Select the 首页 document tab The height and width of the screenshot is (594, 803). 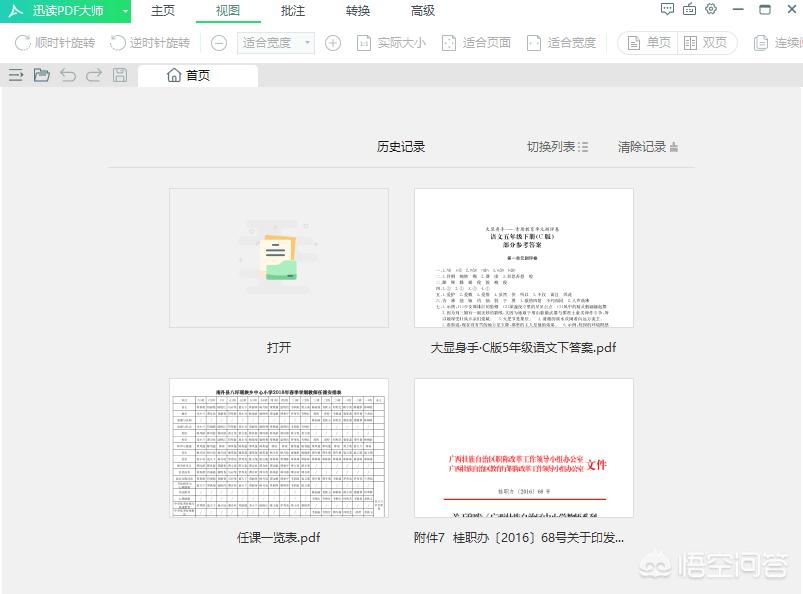(x=198, y=76)
